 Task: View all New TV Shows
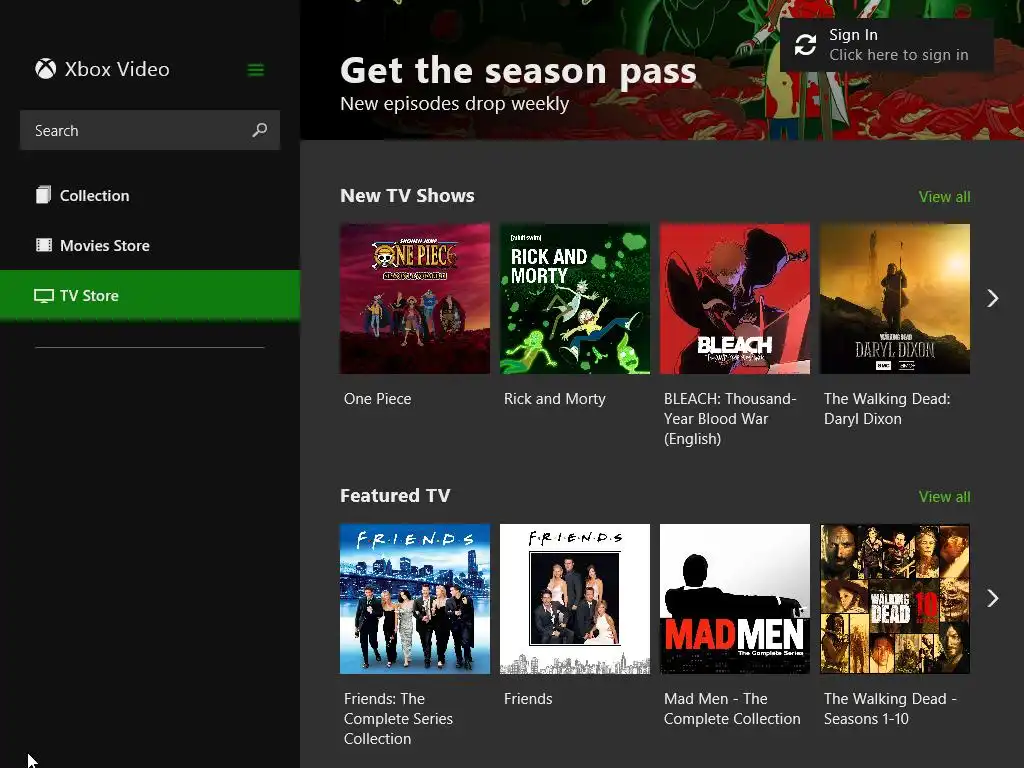click(x=944, y=197)
